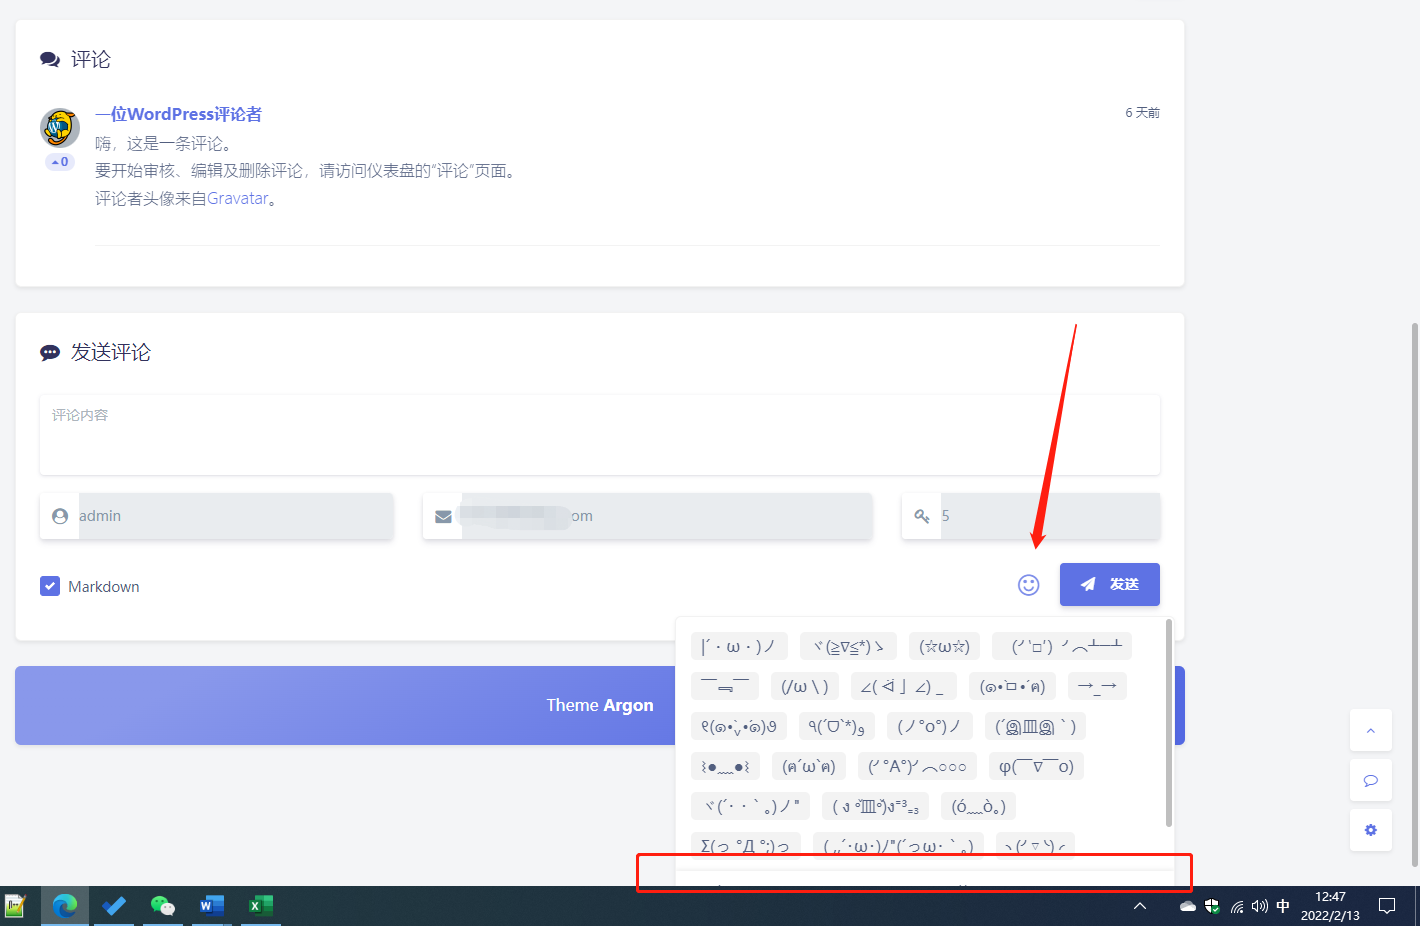Upvote the comment using the 0 badge
Screen dimensions: 1420x926
(x=60, y=161)
